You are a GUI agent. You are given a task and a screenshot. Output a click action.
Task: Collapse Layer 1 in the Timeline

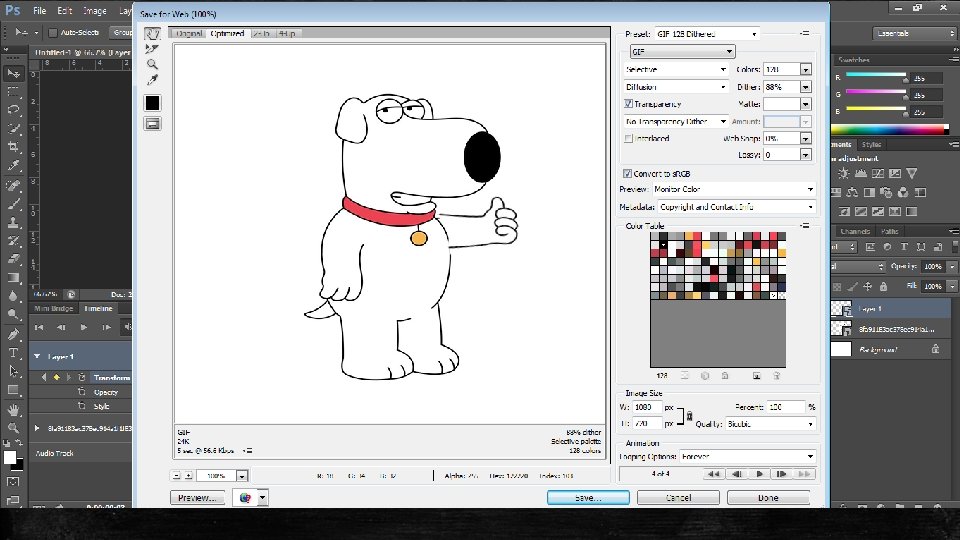[37, 356]
